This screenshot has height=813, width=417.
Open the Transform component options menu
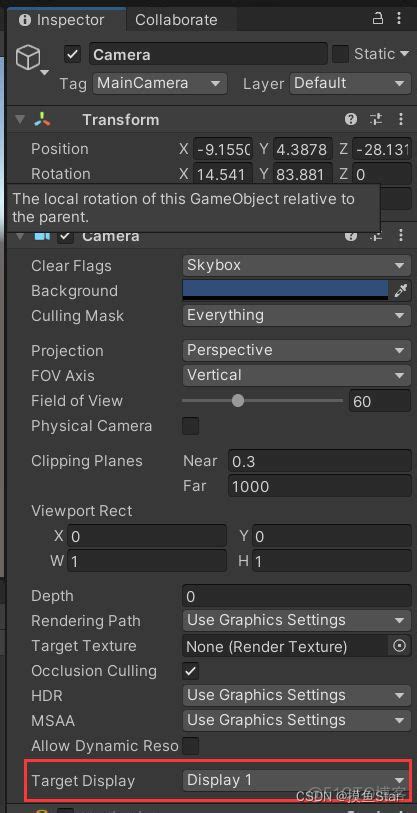[x=400, y=120]
